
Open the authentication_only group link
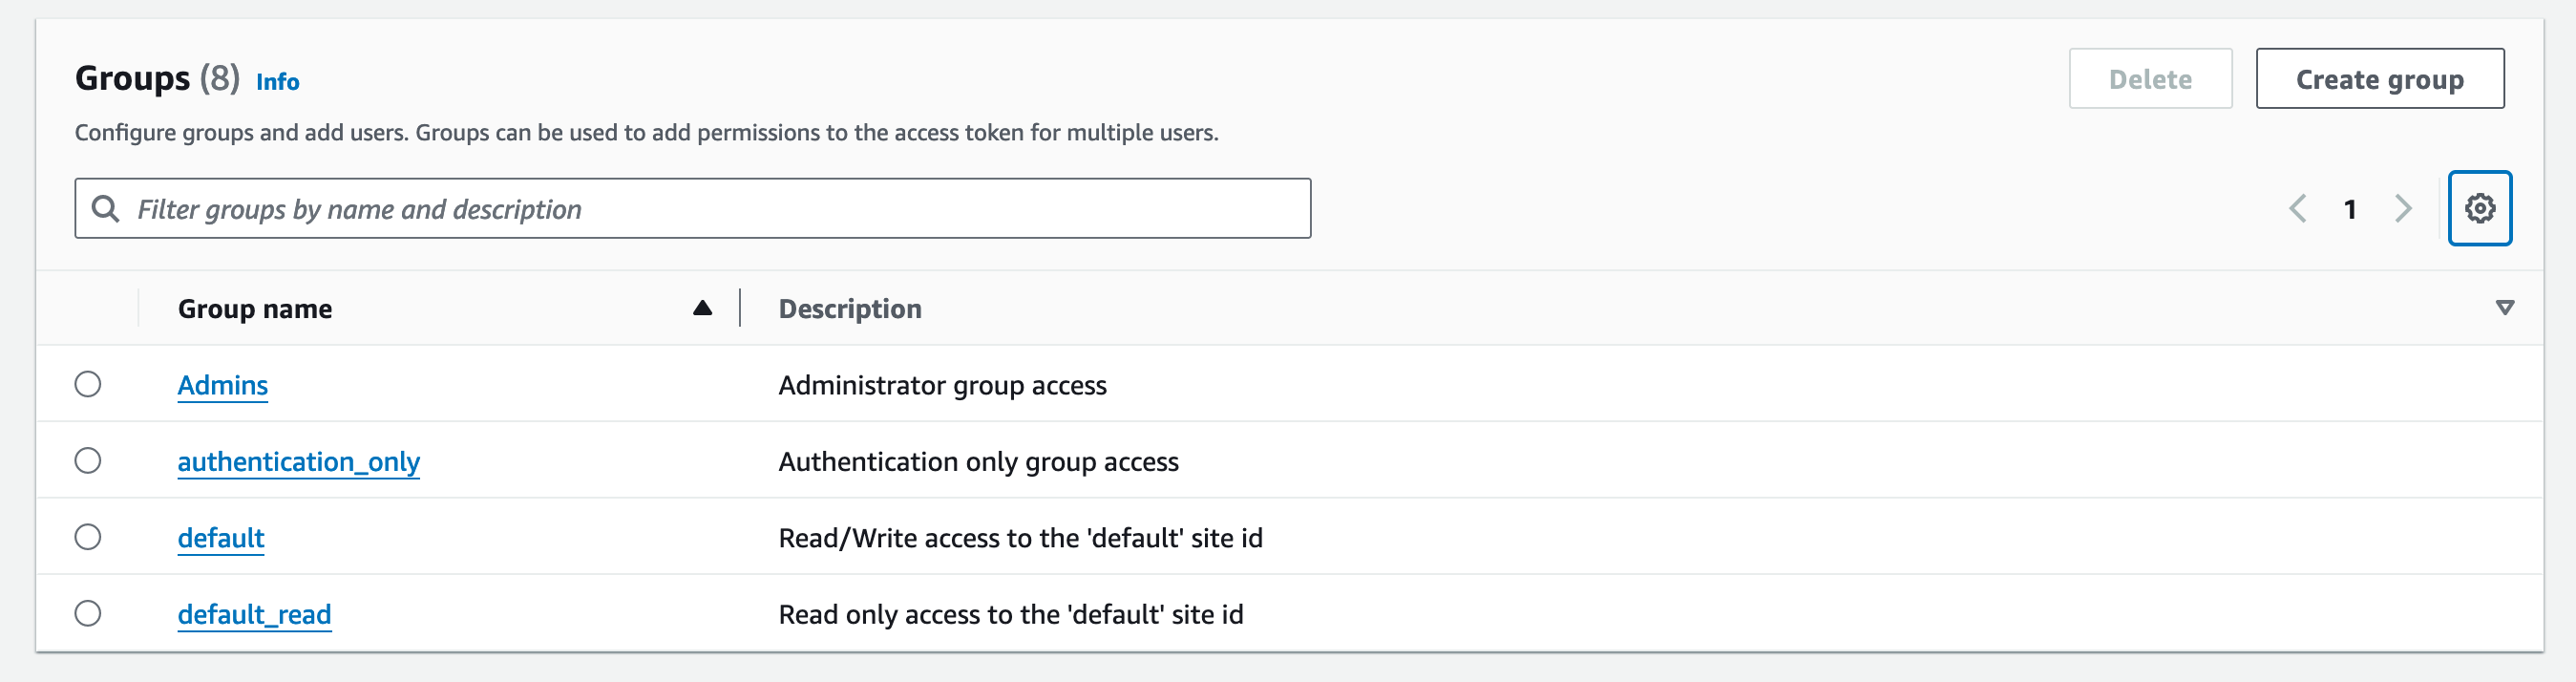click(x=298, y=461)
